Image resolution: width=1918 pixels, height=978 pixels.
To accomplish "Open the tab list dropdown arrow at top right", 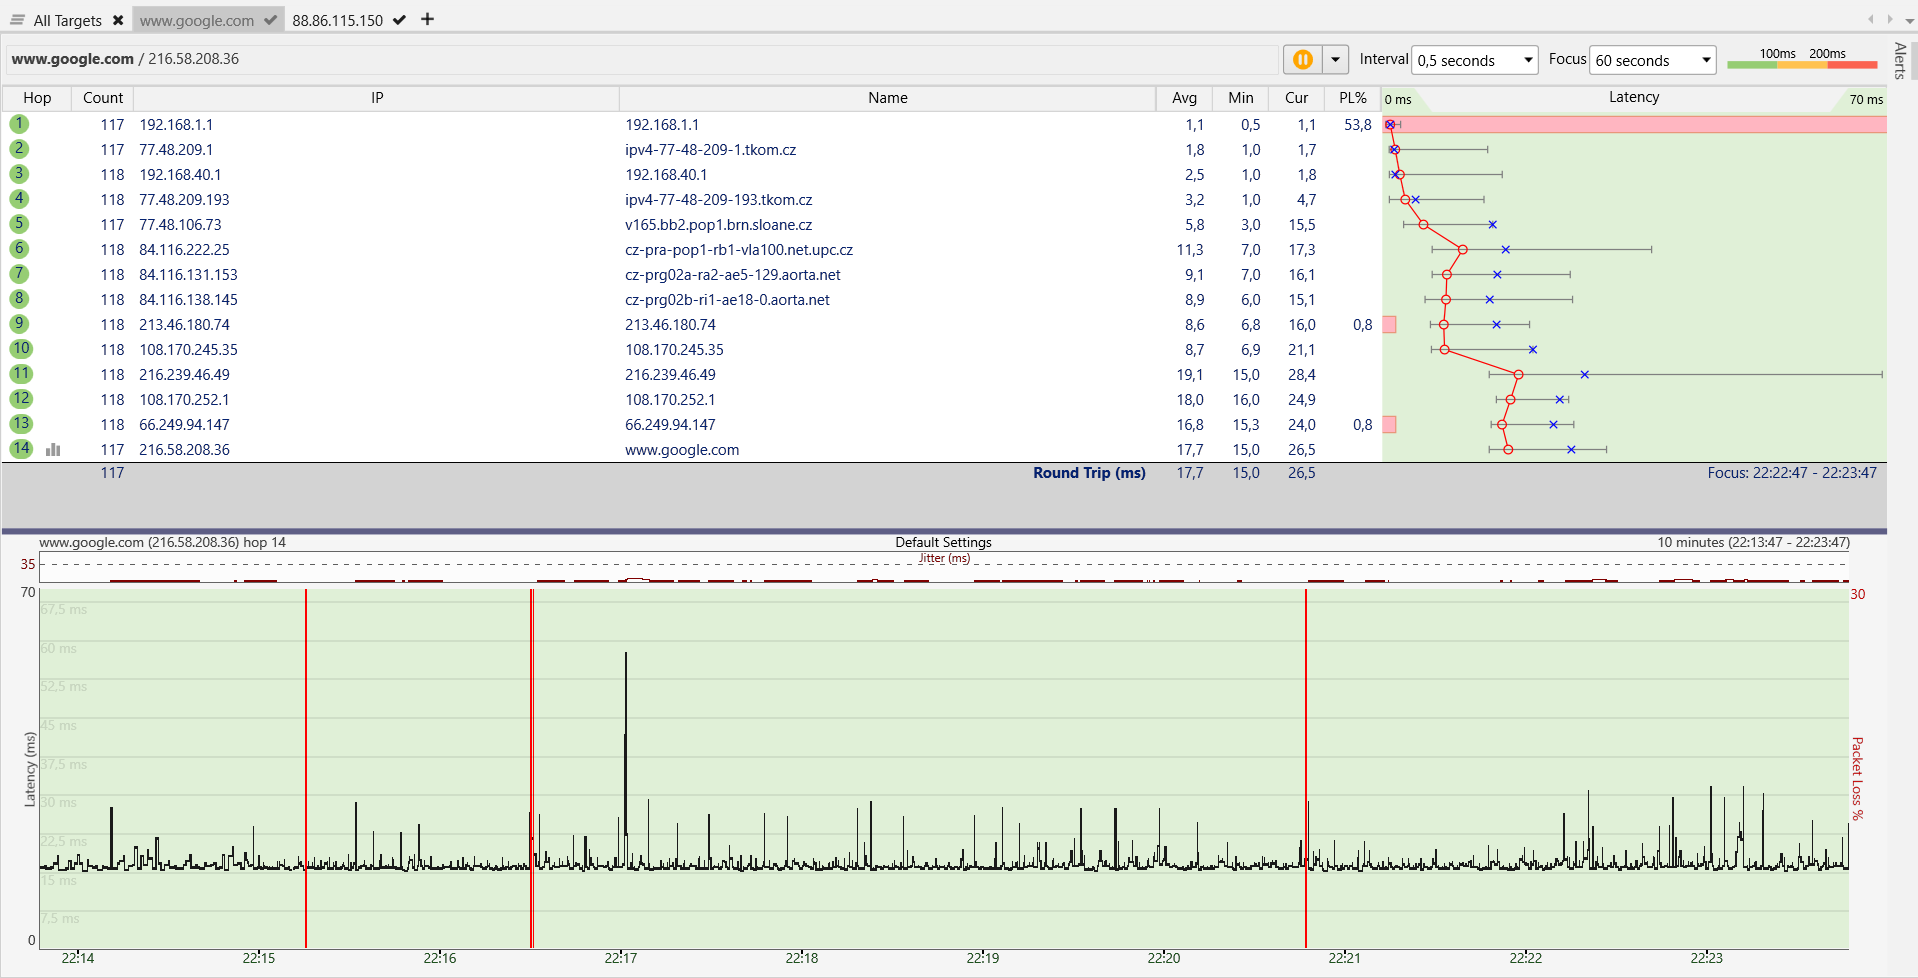I will coord(1909,20).
